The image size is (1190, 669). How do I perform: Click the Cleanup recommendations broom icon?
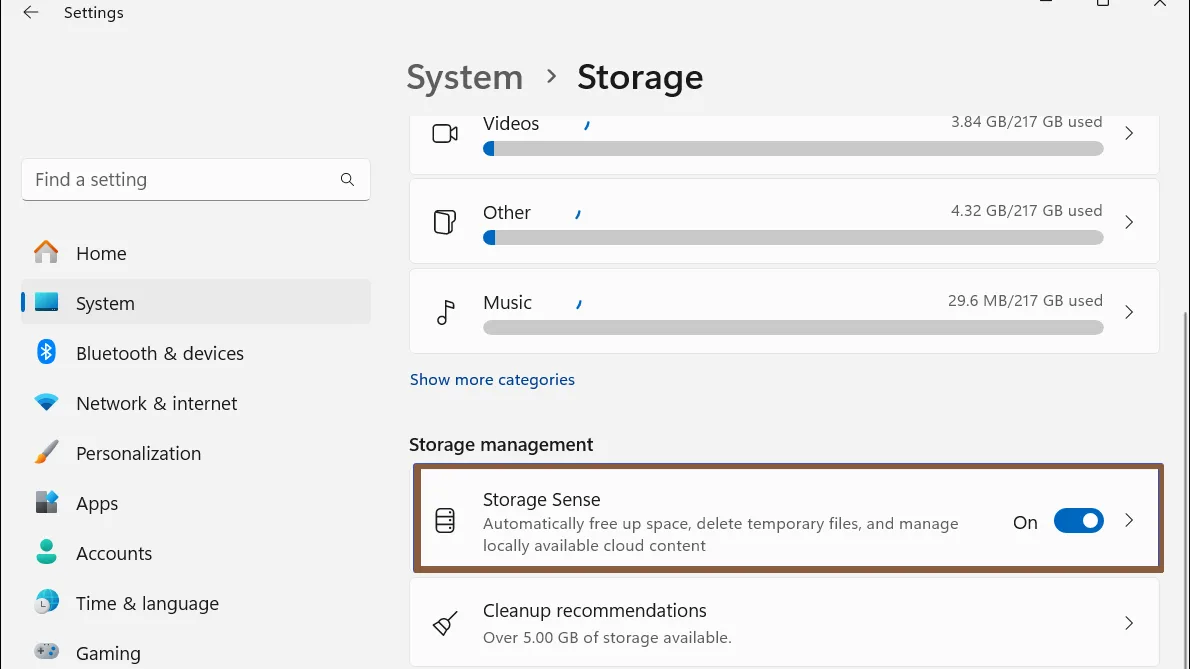point(445,623)
